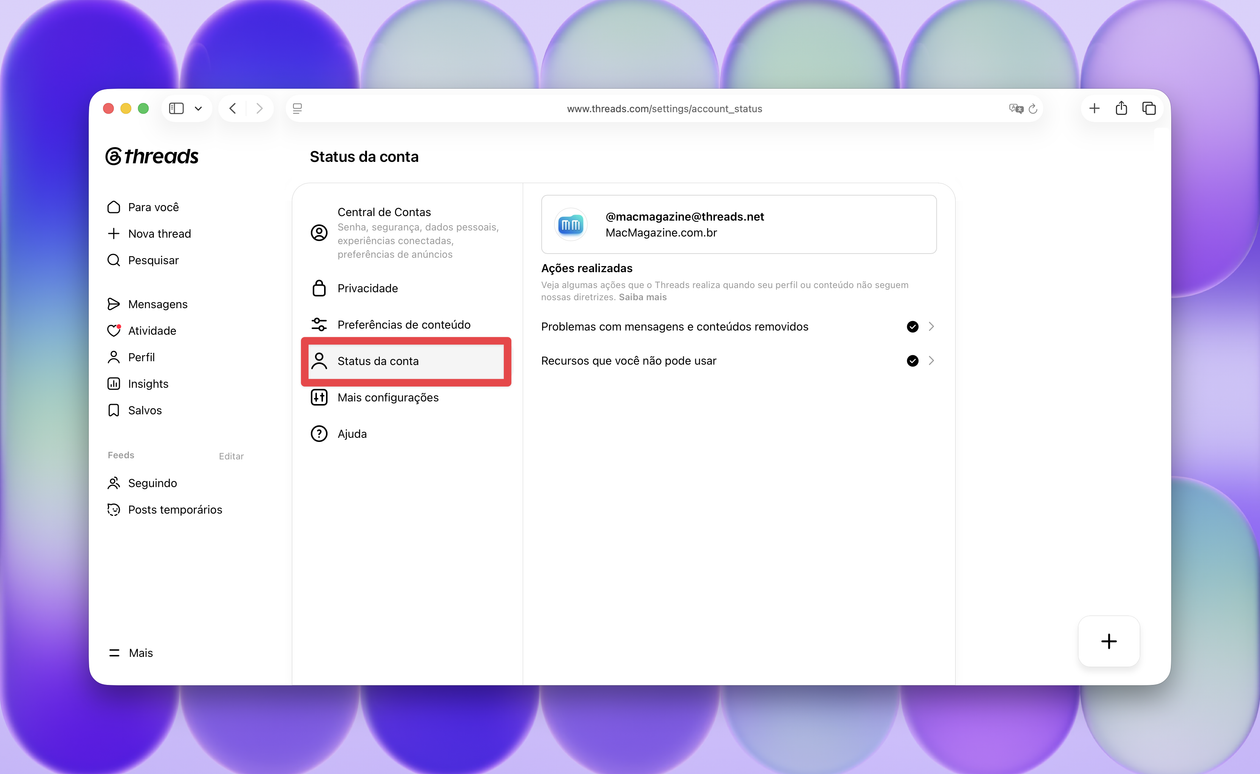
Task: Click the Saiba mais link
Action: [x=642, y=297]
